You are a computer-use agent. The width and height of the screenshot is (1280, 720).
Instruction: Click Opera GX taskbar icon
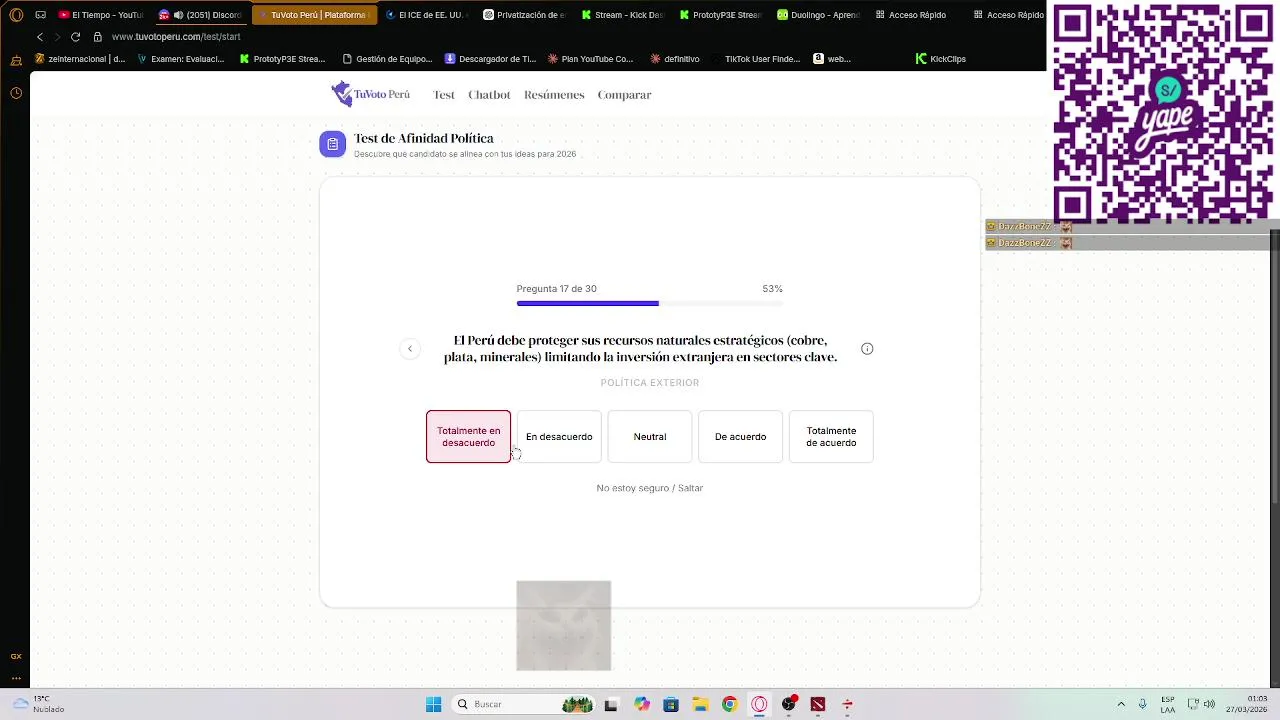click(x=759, y=704)
